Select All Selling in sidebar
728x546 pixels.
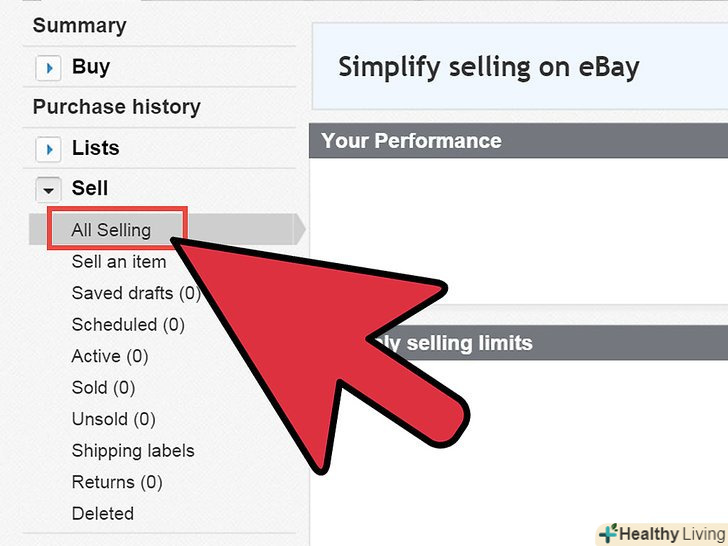pos(111,230)
